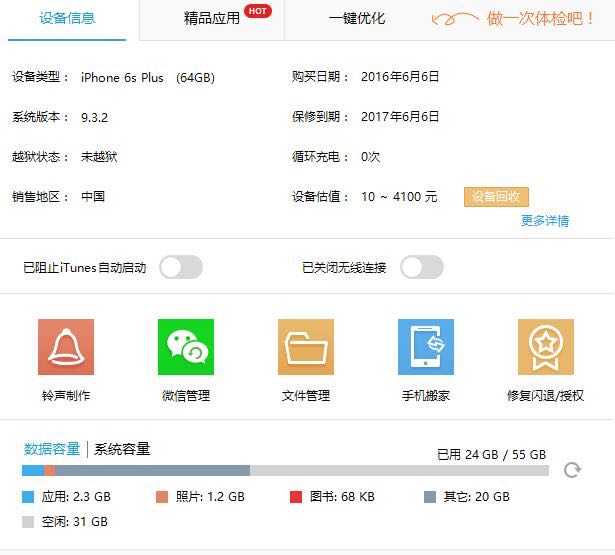Select the device type text iPhone 6s Plus
This screenshot has height=555, width=615.
pyautogui.click(x=122, y=78)
